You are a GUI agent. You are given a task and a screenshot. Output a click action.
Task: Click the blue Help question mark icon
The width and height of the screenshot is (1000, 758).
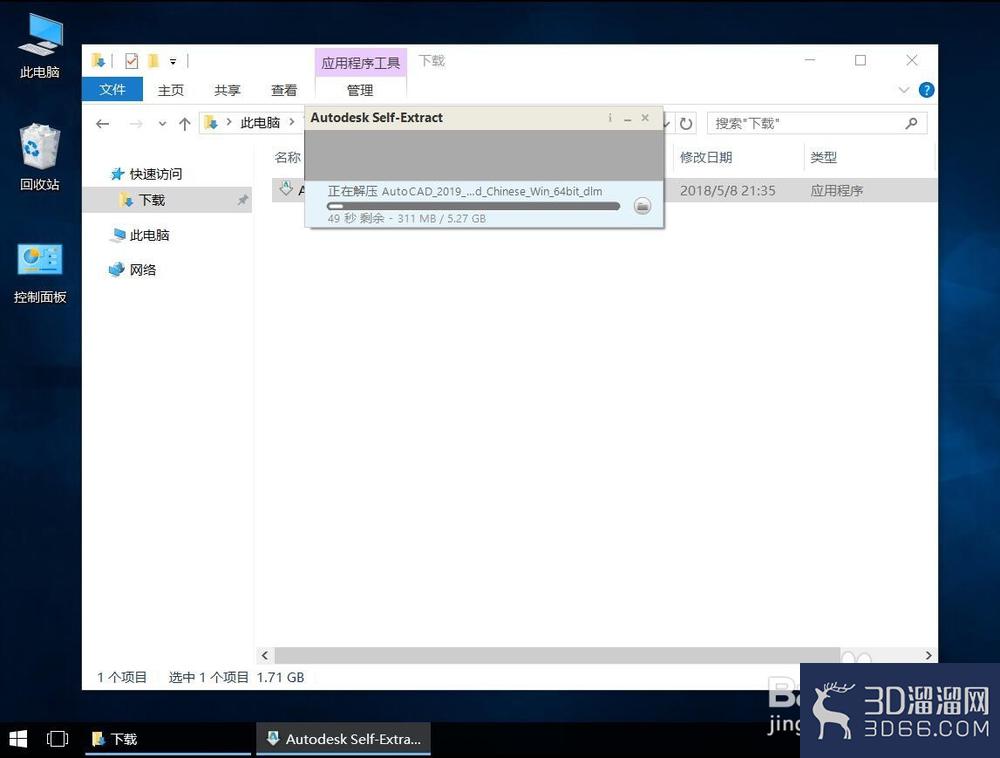click(x=926, y=90)
